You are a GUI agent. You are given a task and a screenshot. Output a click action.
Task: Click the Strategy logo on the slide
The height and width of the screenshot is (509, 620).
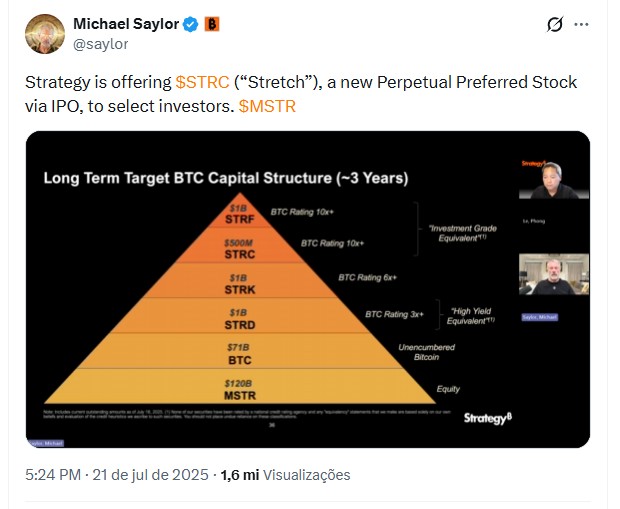488,418
